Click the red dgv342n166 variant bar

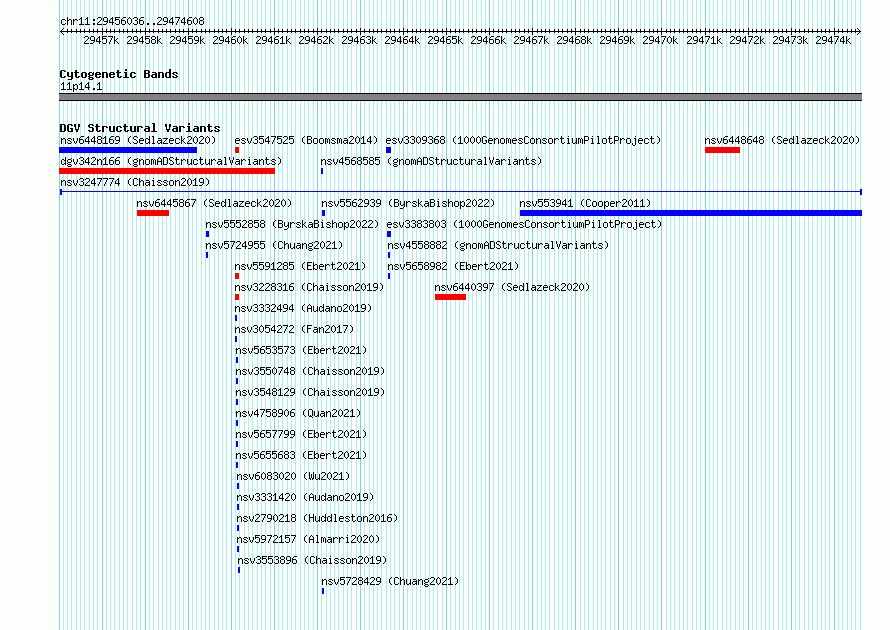coord(167,171)
